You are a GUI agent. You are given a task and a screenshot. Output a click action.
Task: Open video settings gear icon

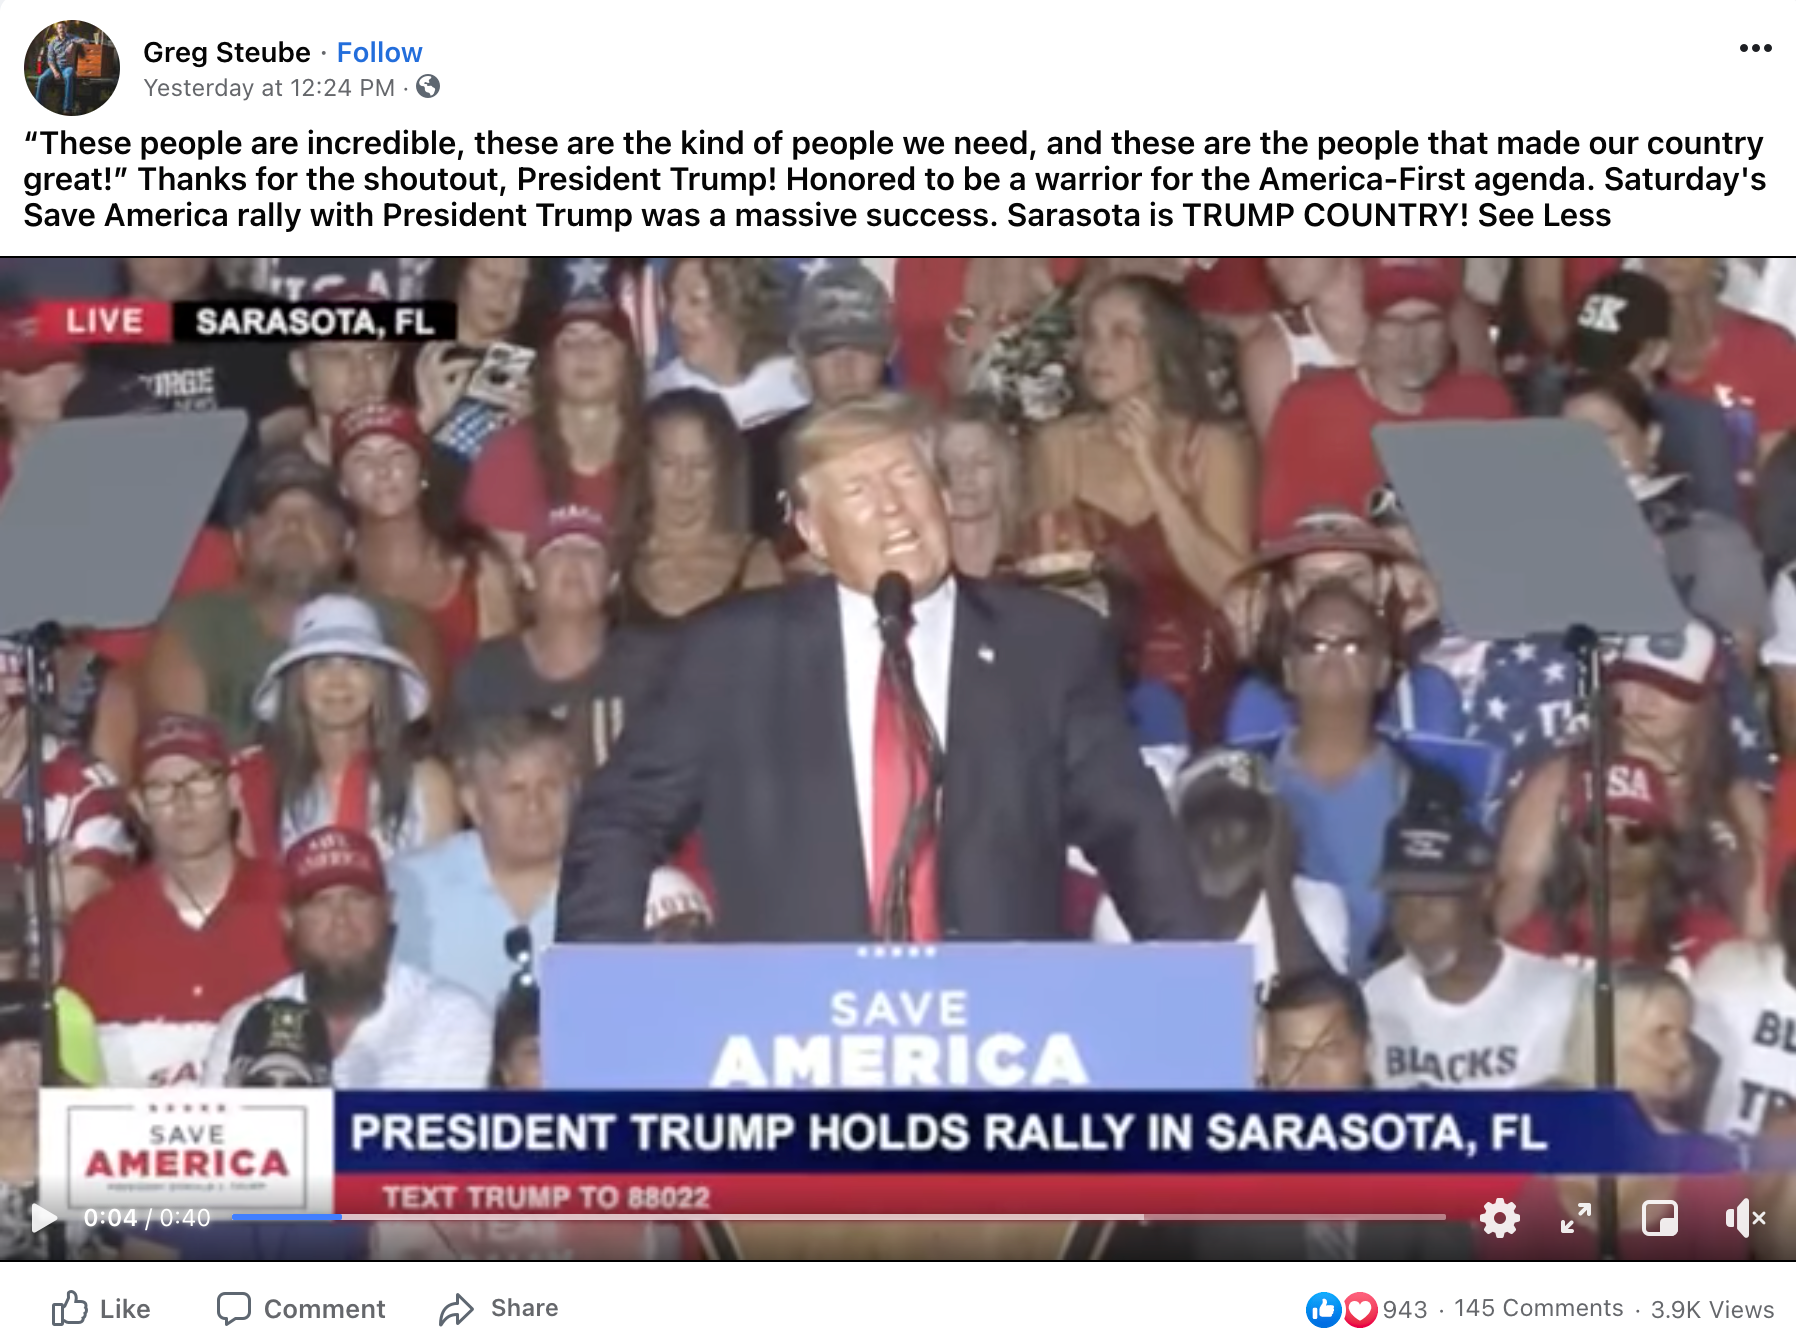tap(1499, 1218)
